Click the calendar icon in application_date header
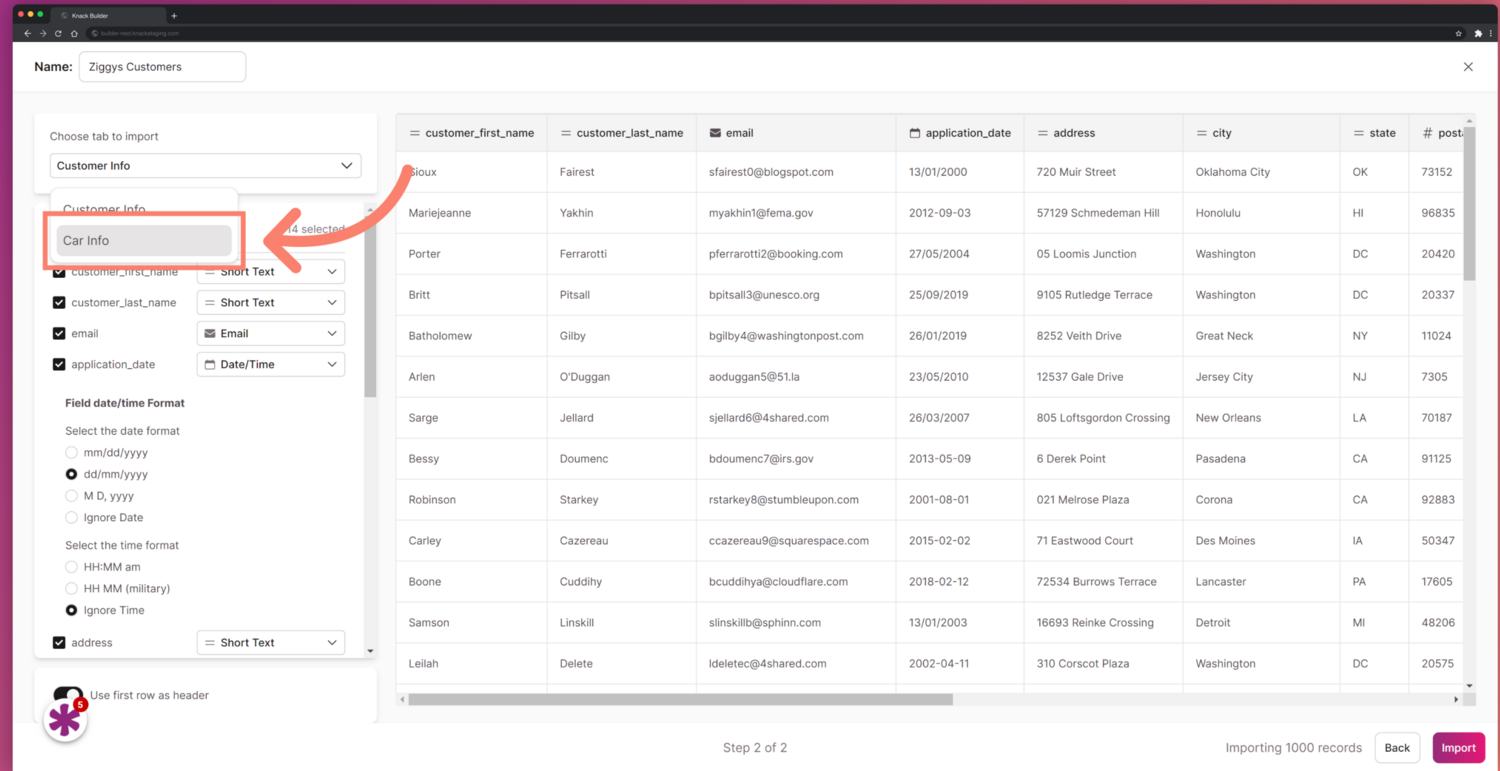This screenshot has height=771, width=1500. [915, 133]
